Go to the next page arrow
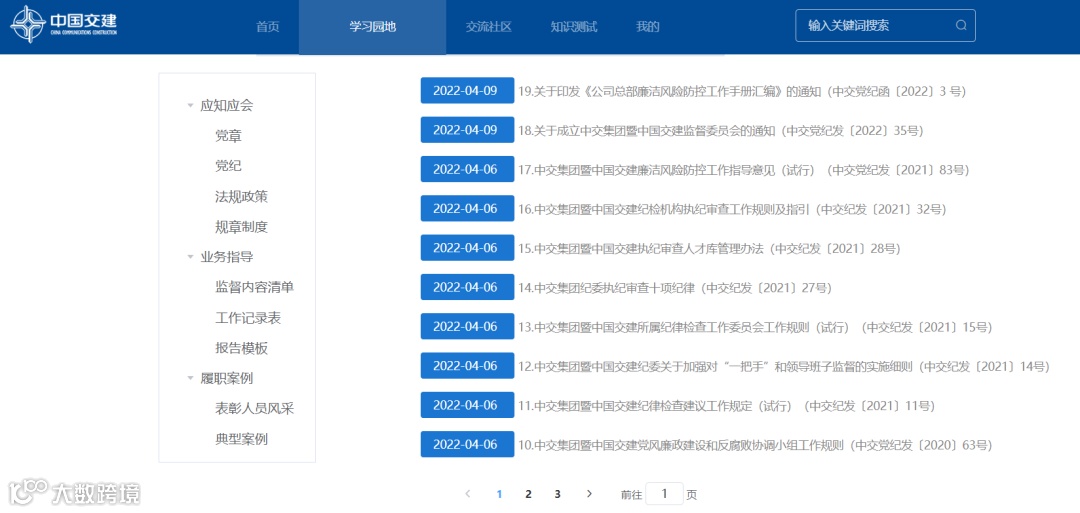1080x513 pixels. (x=589, y=494)
